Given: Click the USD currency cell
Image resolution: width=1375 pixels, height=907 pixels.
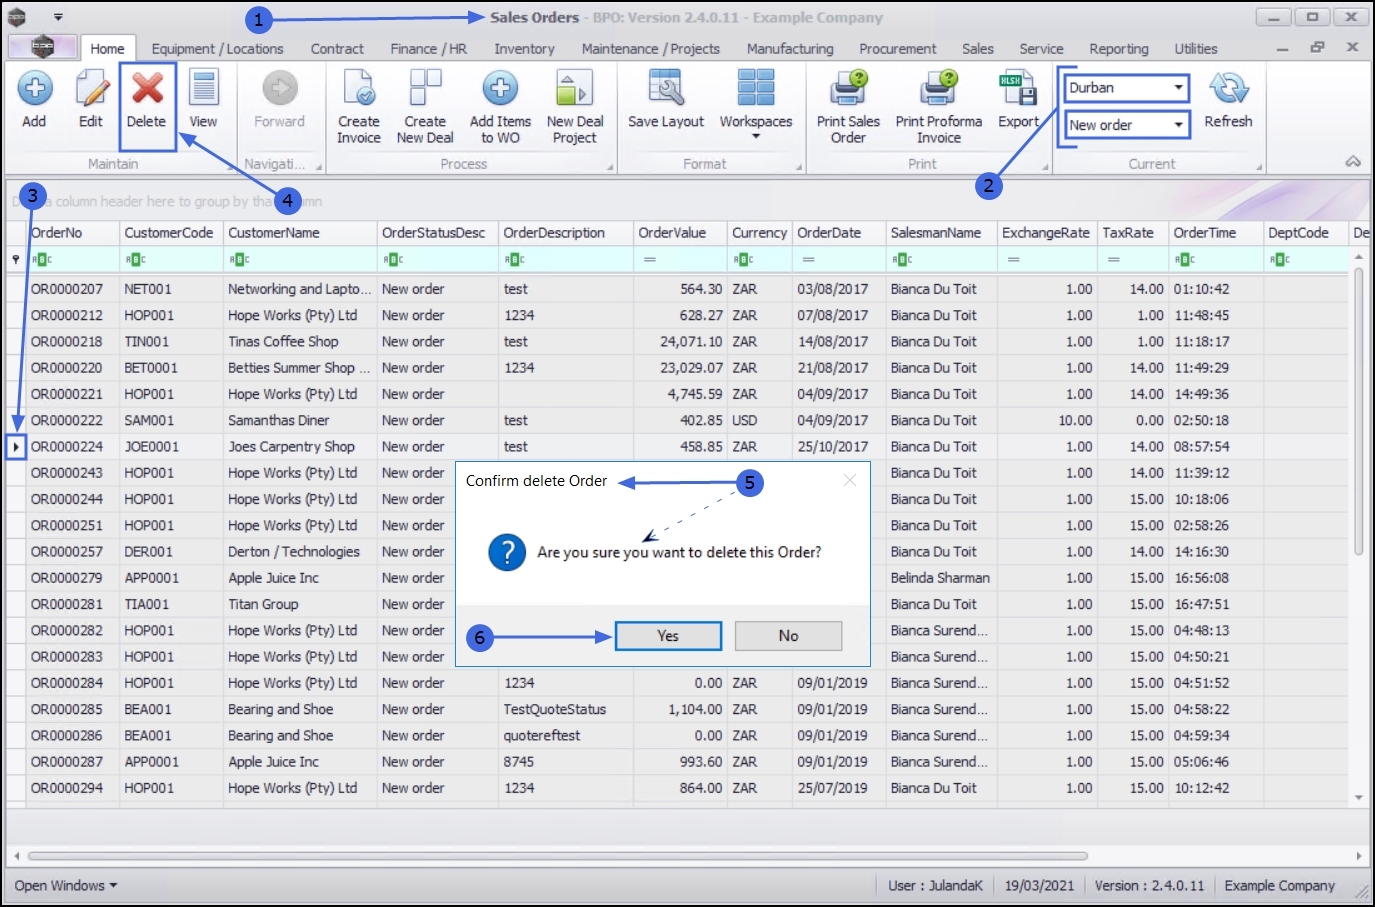Looking at the screenshot, I should click(760, 421).
